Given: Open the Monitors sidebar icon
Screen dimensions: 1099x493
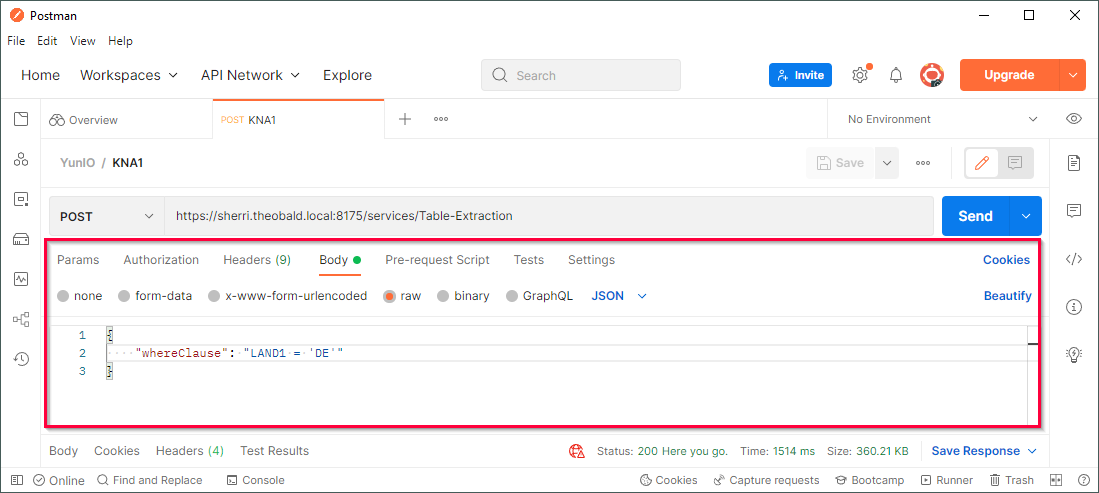Looking at the screenshot, I should click(21, 279).
